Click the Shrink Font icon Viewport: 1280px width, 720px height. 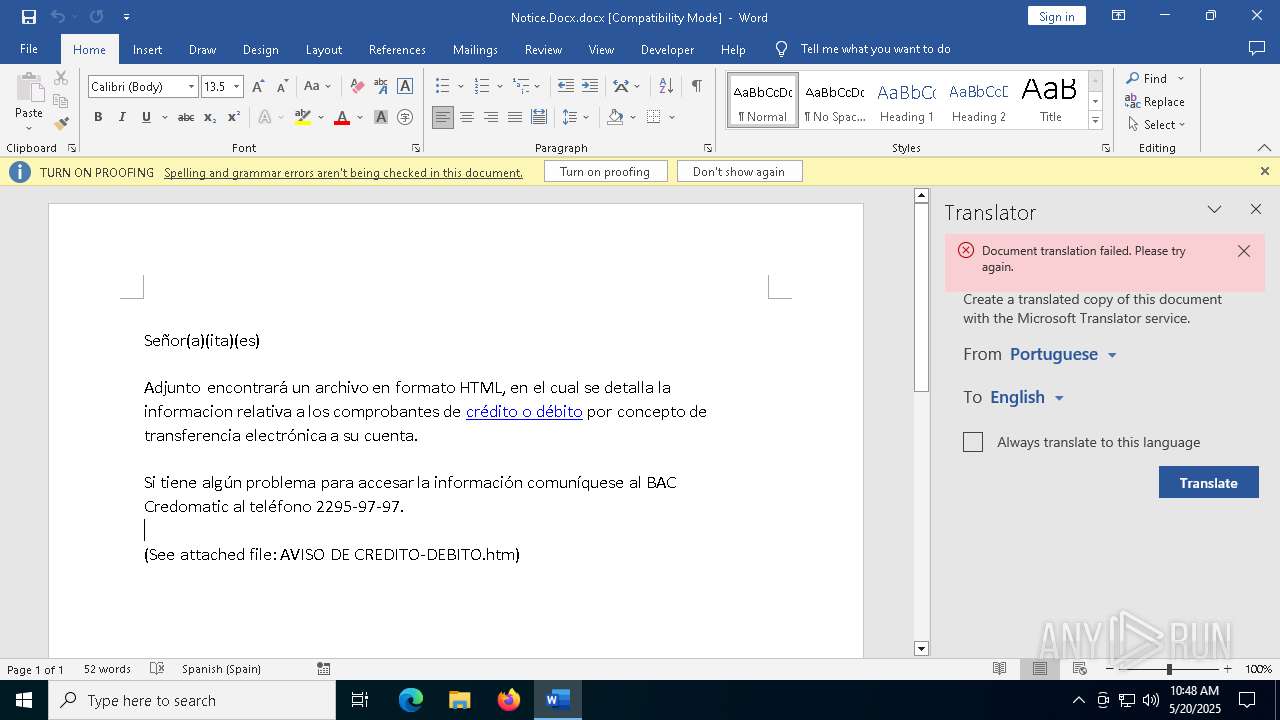point(282,87)
